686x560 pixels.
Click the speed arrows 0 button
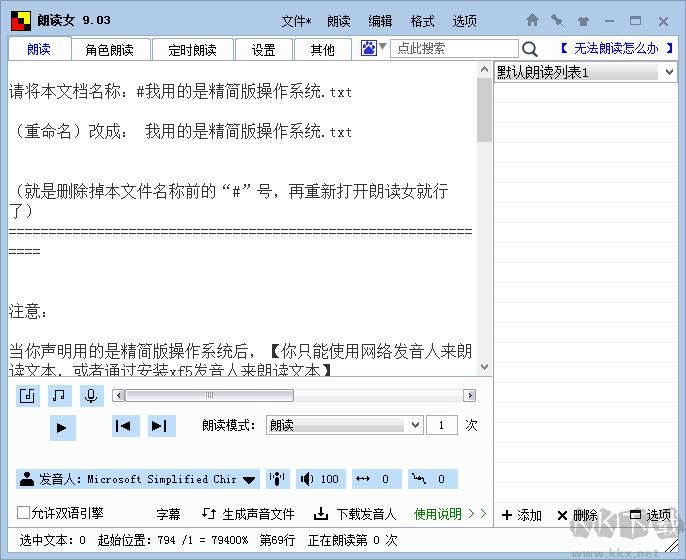click(x=377, y=479)
